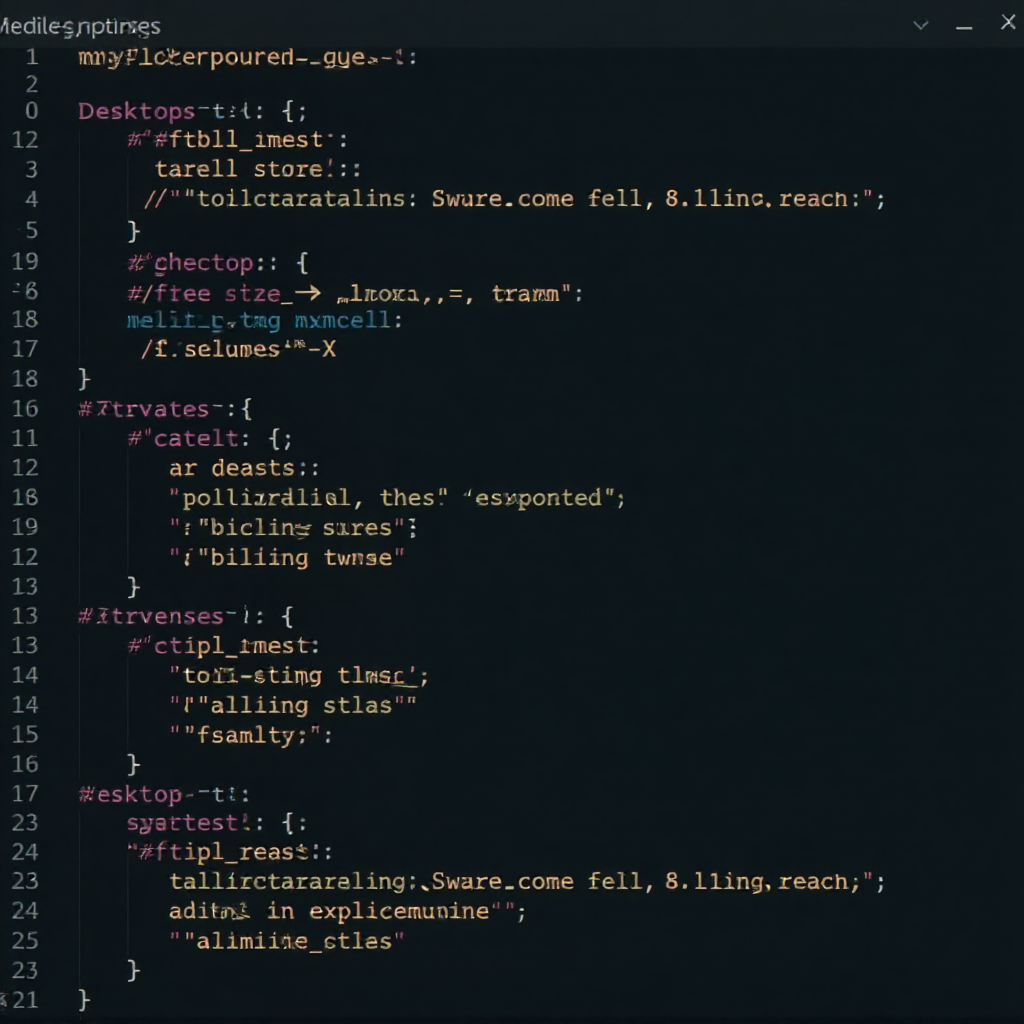Click the 'tarell store' line

pos(258,170)
